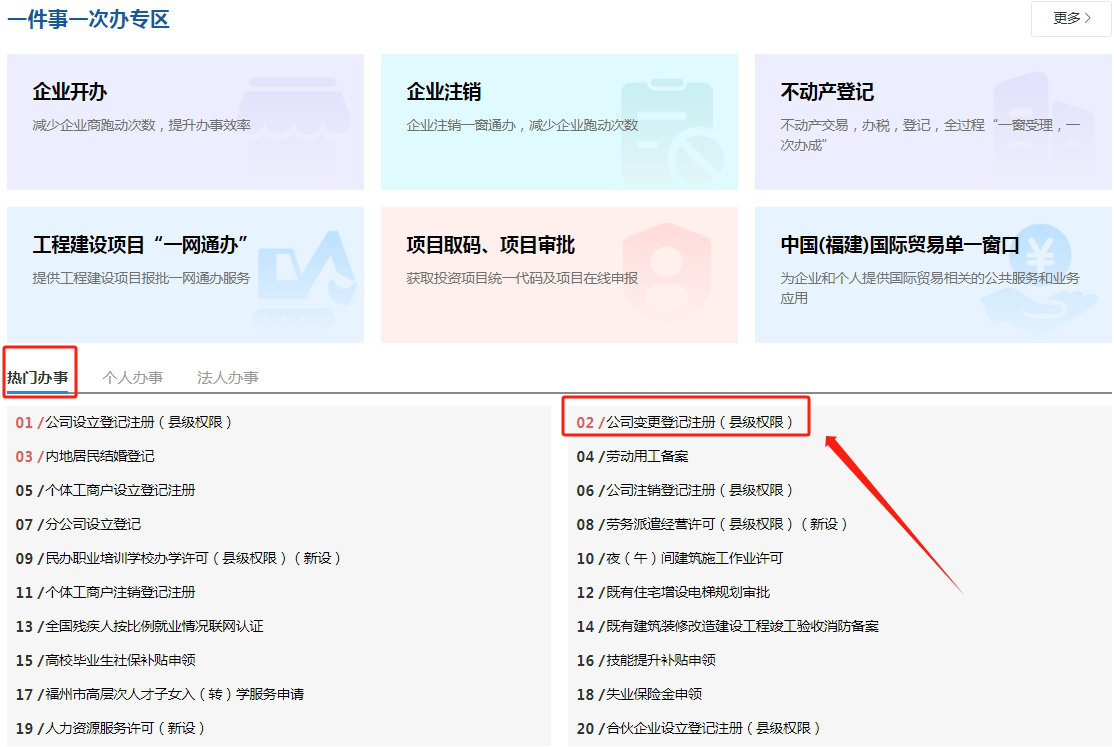Select 高校毕业生社保补贴申领 link

click(120, 660)
